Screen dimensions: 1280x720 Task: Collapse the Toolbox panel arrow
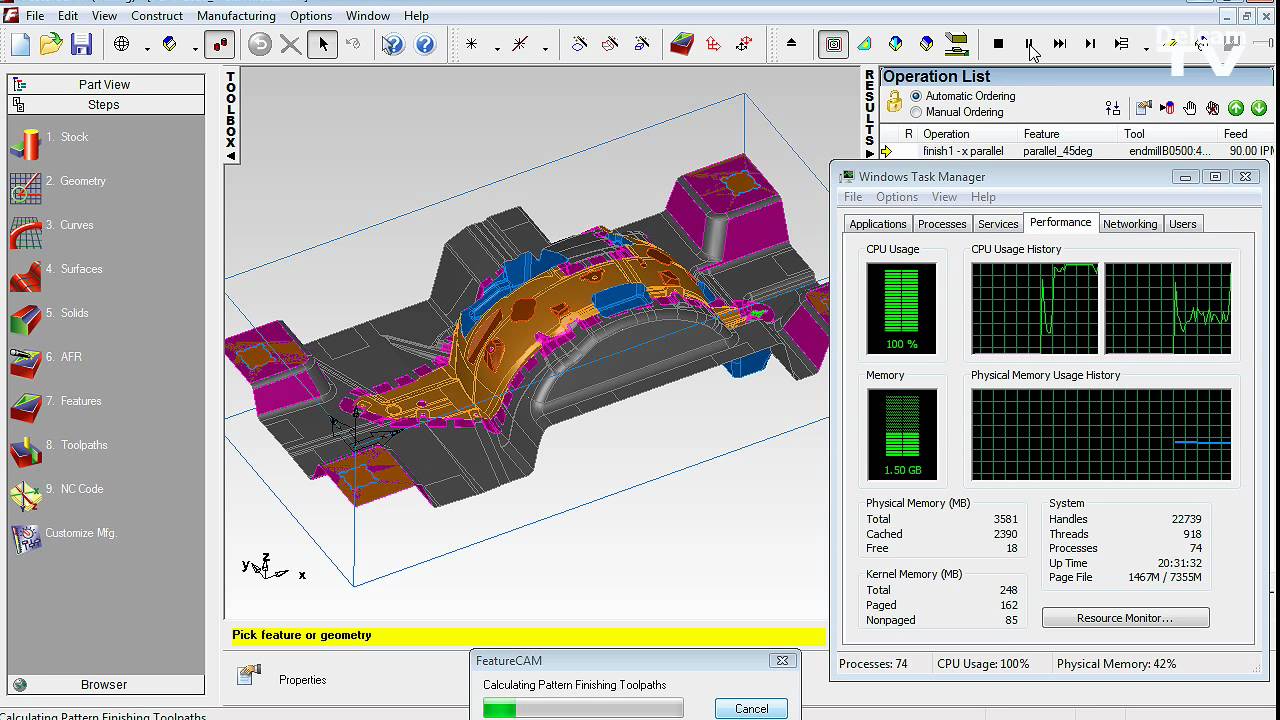point(231,156)
